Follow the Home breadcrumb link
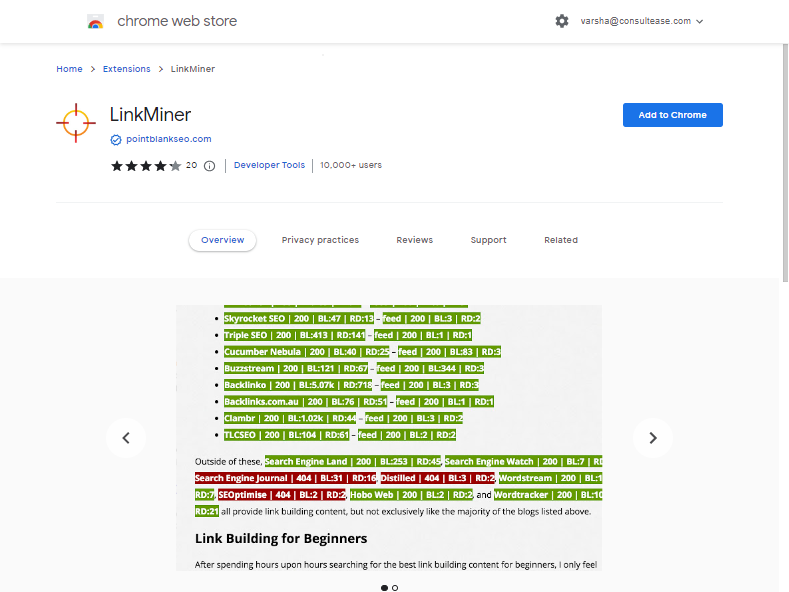The image size is (789, 592). pyautogui.click(x=69, y=69)
